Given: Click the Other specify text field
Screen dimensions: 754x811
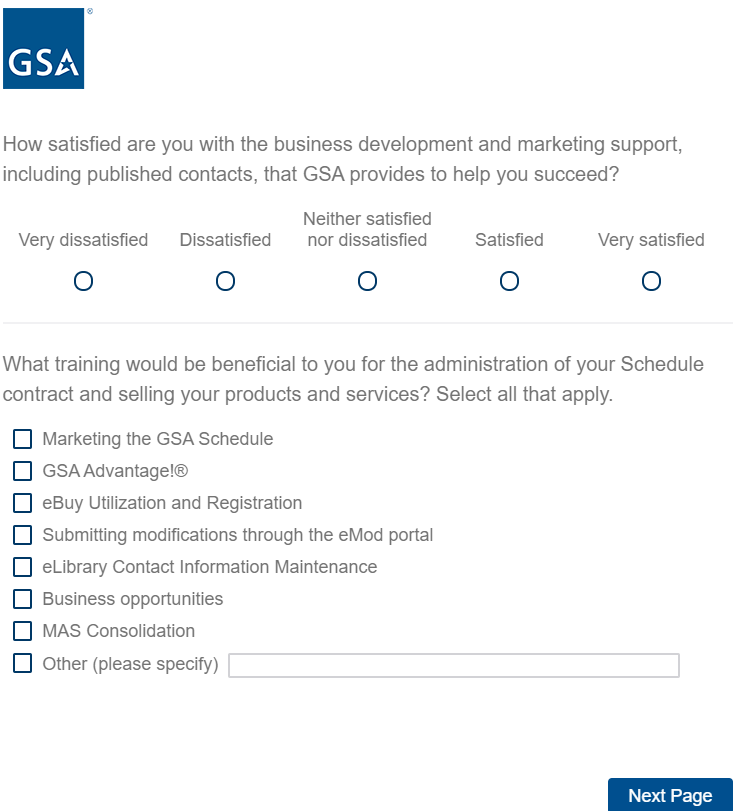Looking at the screenshot, I should tap(454, 665).
